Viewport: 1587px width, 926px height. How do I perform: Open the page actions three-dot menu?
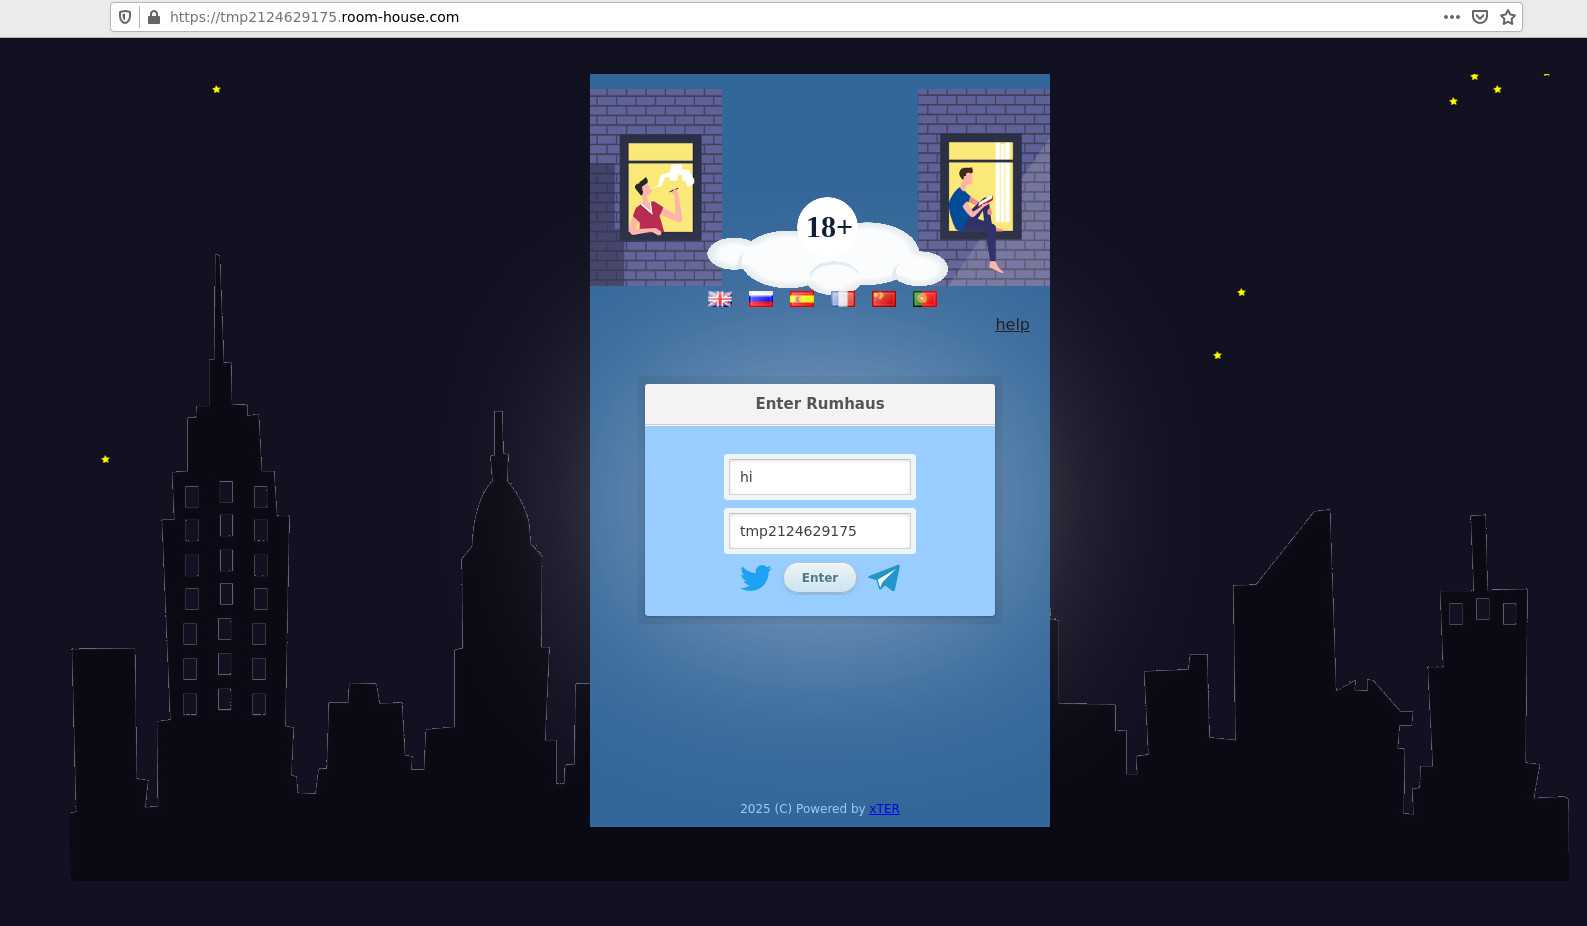pos(1451,17)
